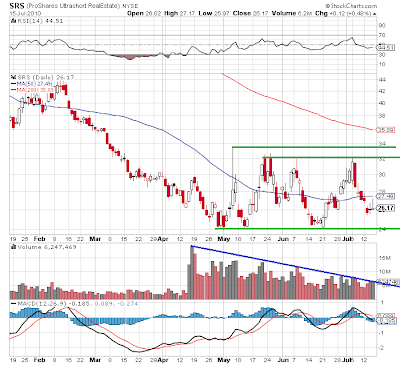This screenshot has width=400, height=365.
Task: Click the blue MA(50) legend line swatch
Action: coord(13,84)
